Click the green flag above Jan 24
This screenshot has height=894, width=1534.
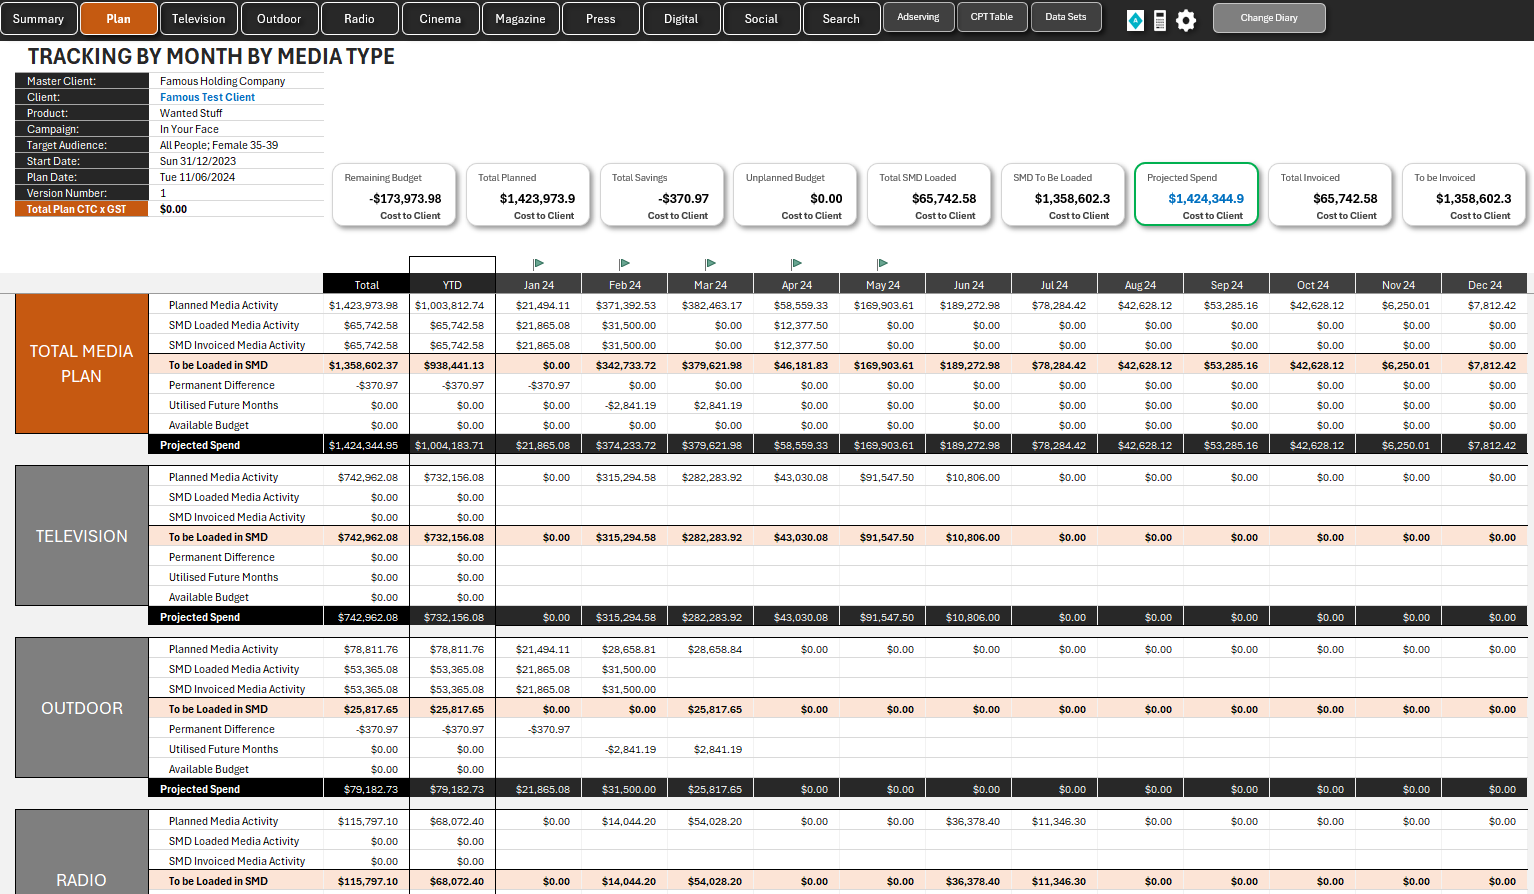click(538, 264)
